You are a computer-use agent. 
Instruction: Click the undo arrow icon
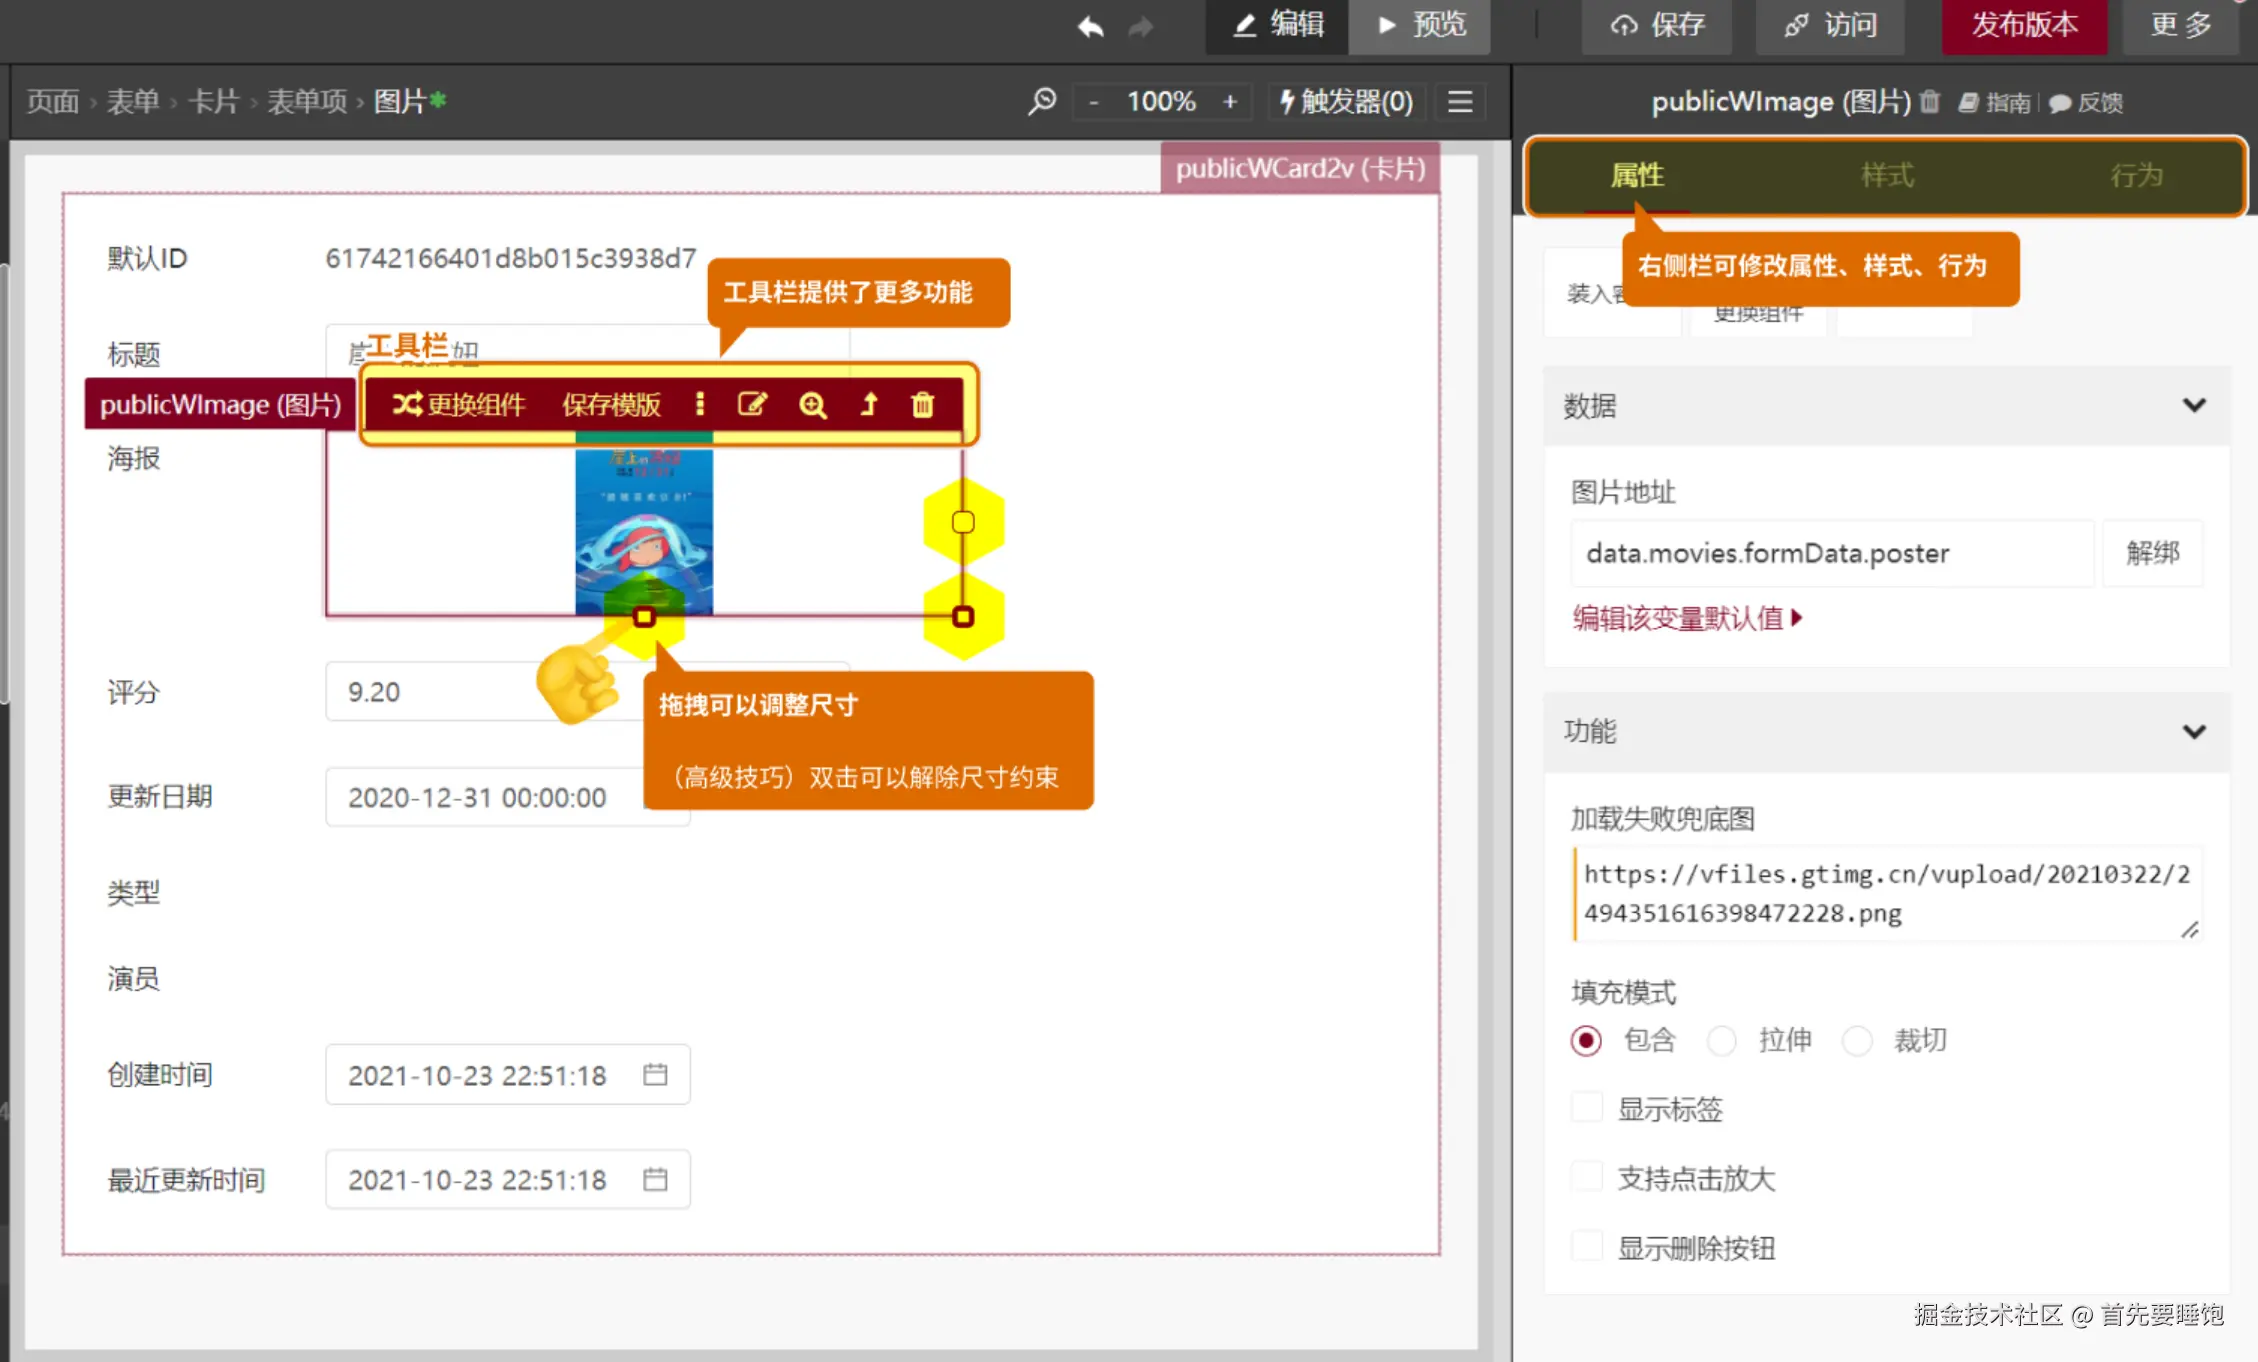click(x=1090, y=26)
